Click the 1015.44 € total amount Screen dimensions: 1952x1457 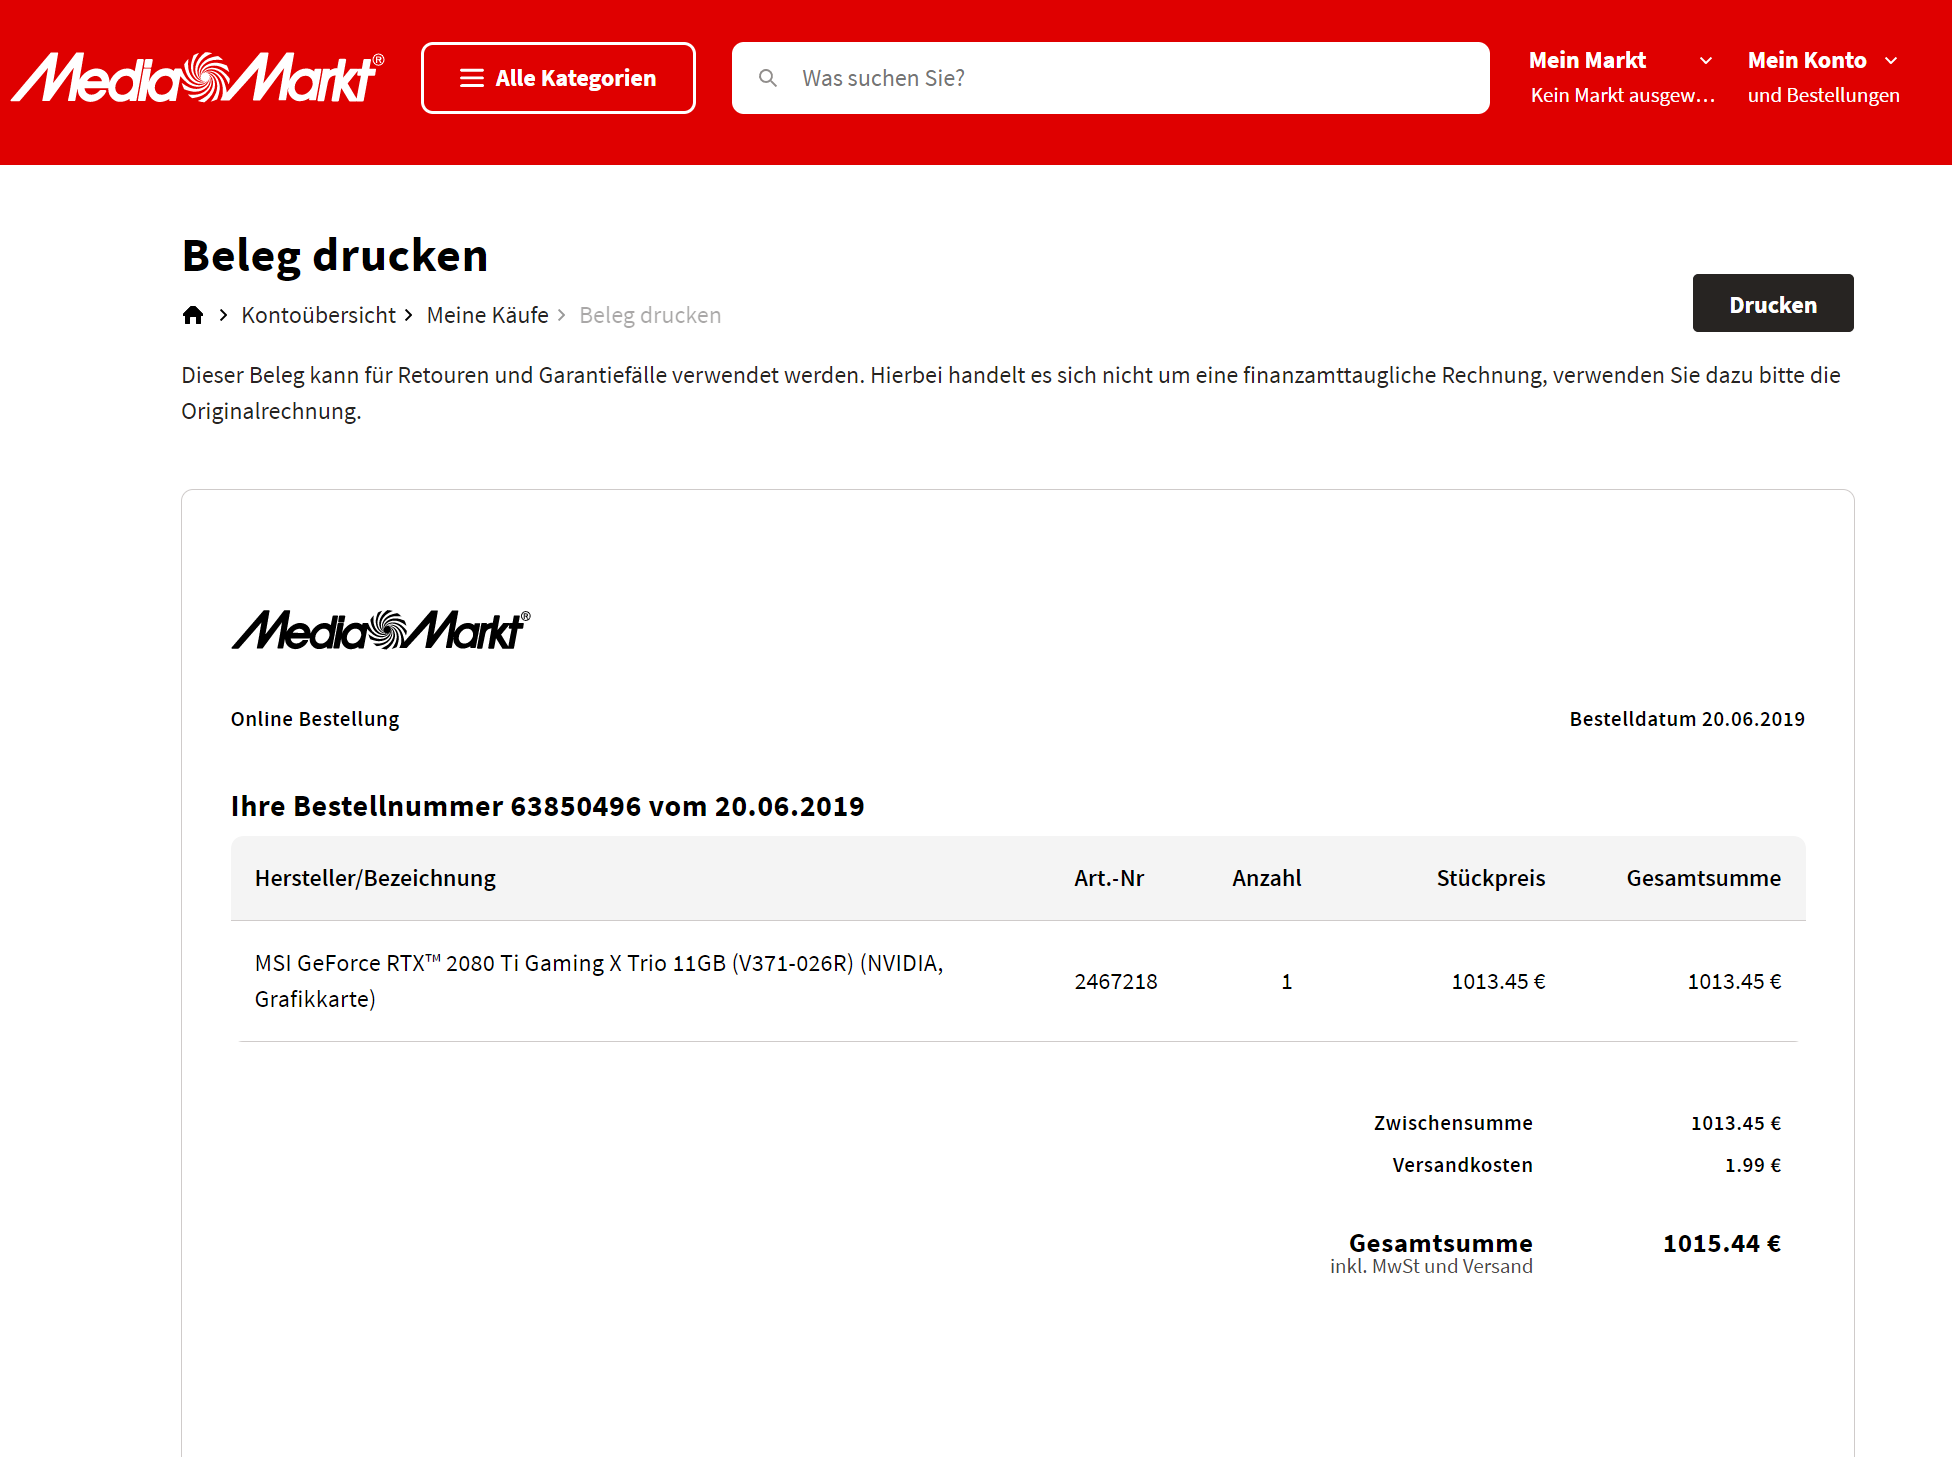click(x=1721, y=1243)
